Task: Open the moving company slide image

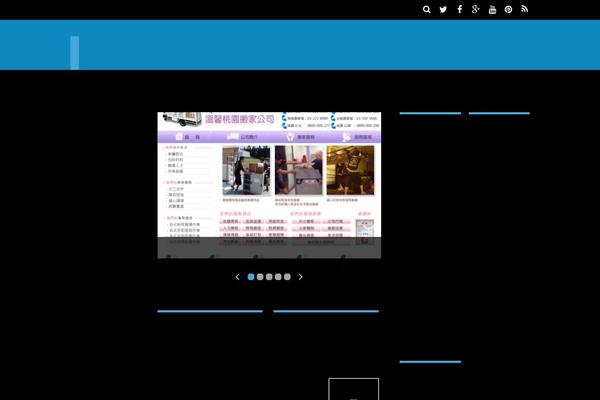Action: (x=269, y=185)
